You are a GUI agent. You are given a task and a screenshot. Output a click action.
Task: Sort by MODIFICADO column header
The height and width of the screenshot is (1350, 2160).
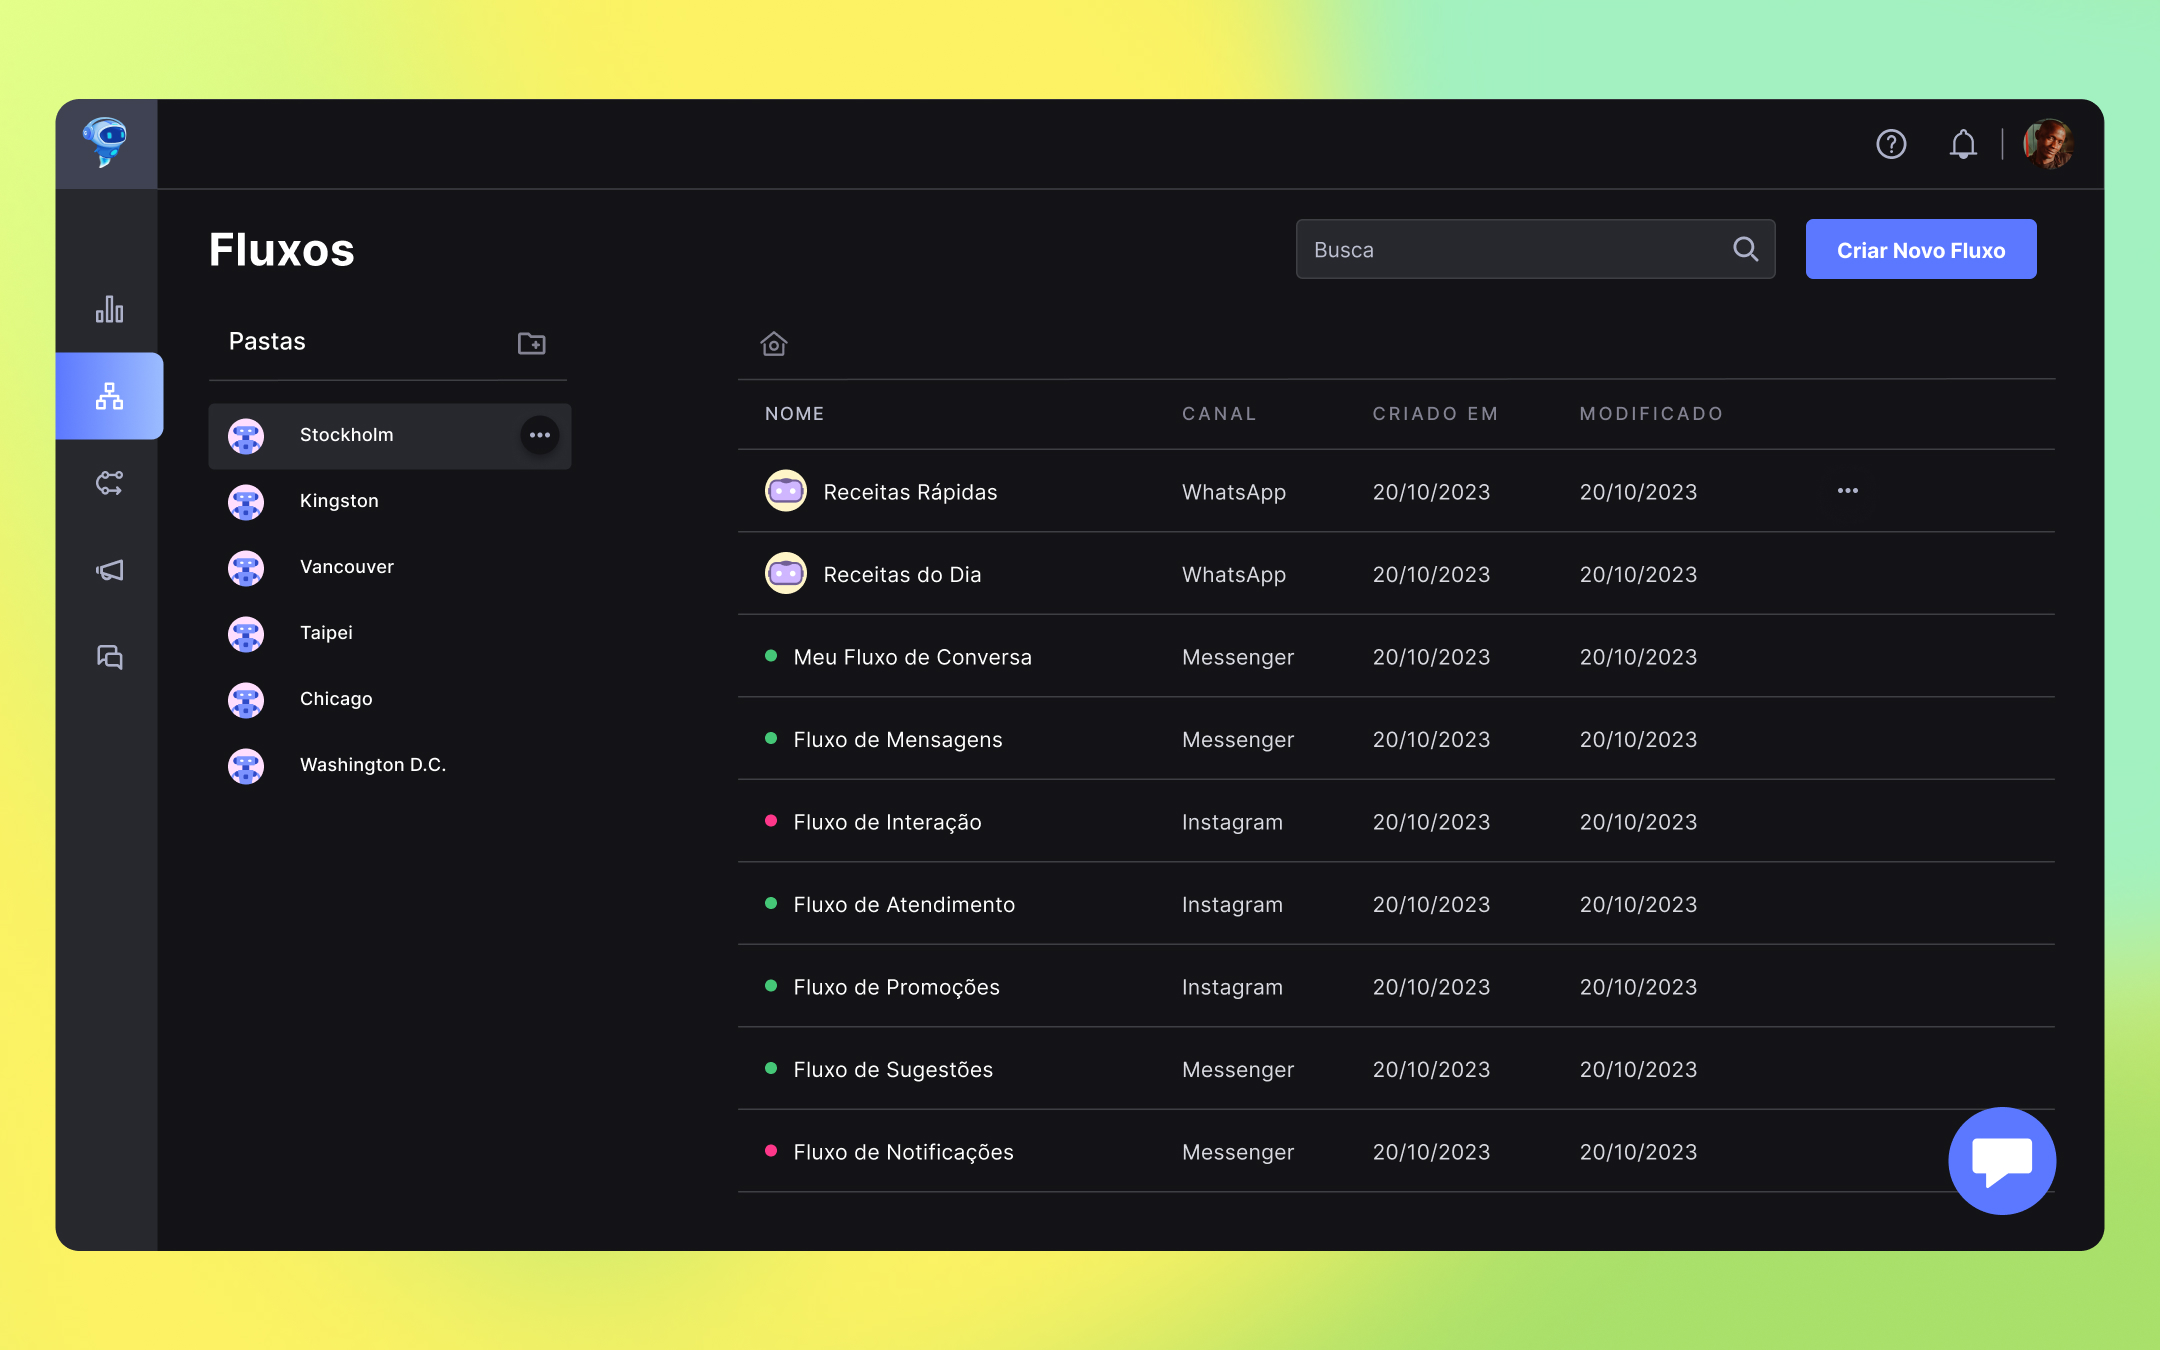click(x=1651, y=414)
